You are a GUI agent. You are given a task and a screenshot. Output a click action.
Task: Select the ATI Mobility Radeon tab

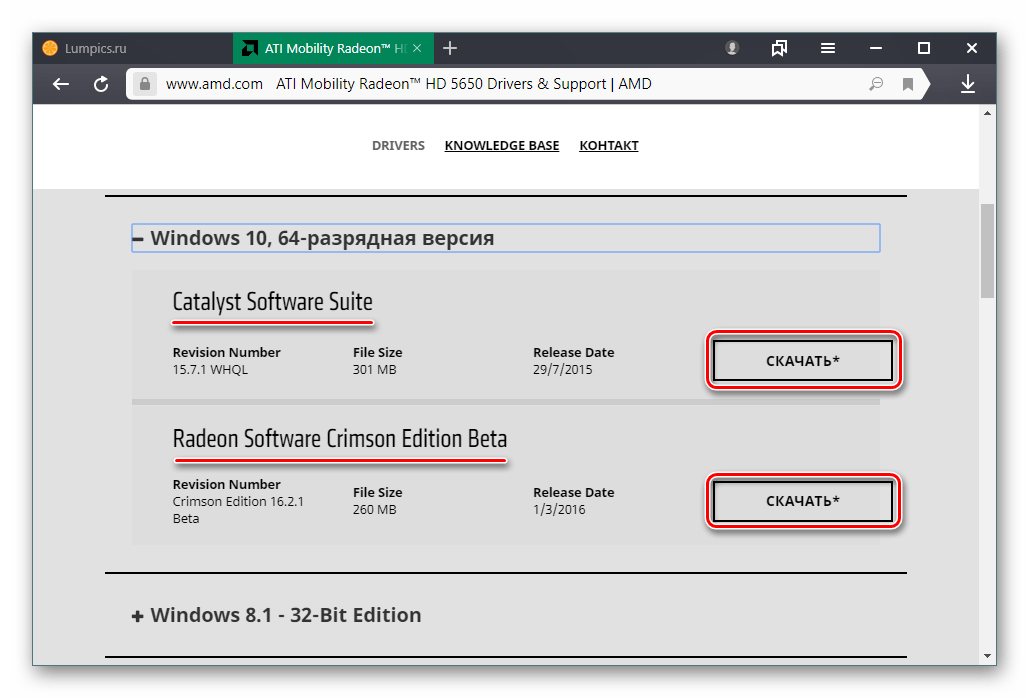[333, 48]
